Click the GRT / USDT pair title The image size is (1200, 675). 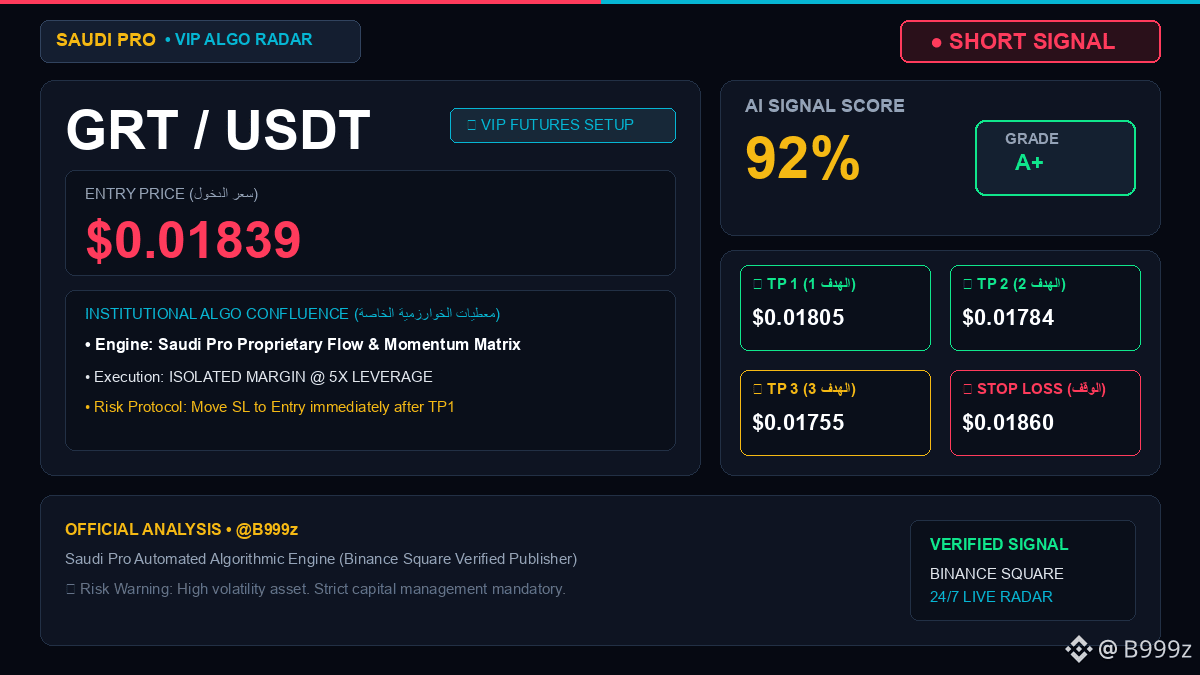(x=218, y=130)
